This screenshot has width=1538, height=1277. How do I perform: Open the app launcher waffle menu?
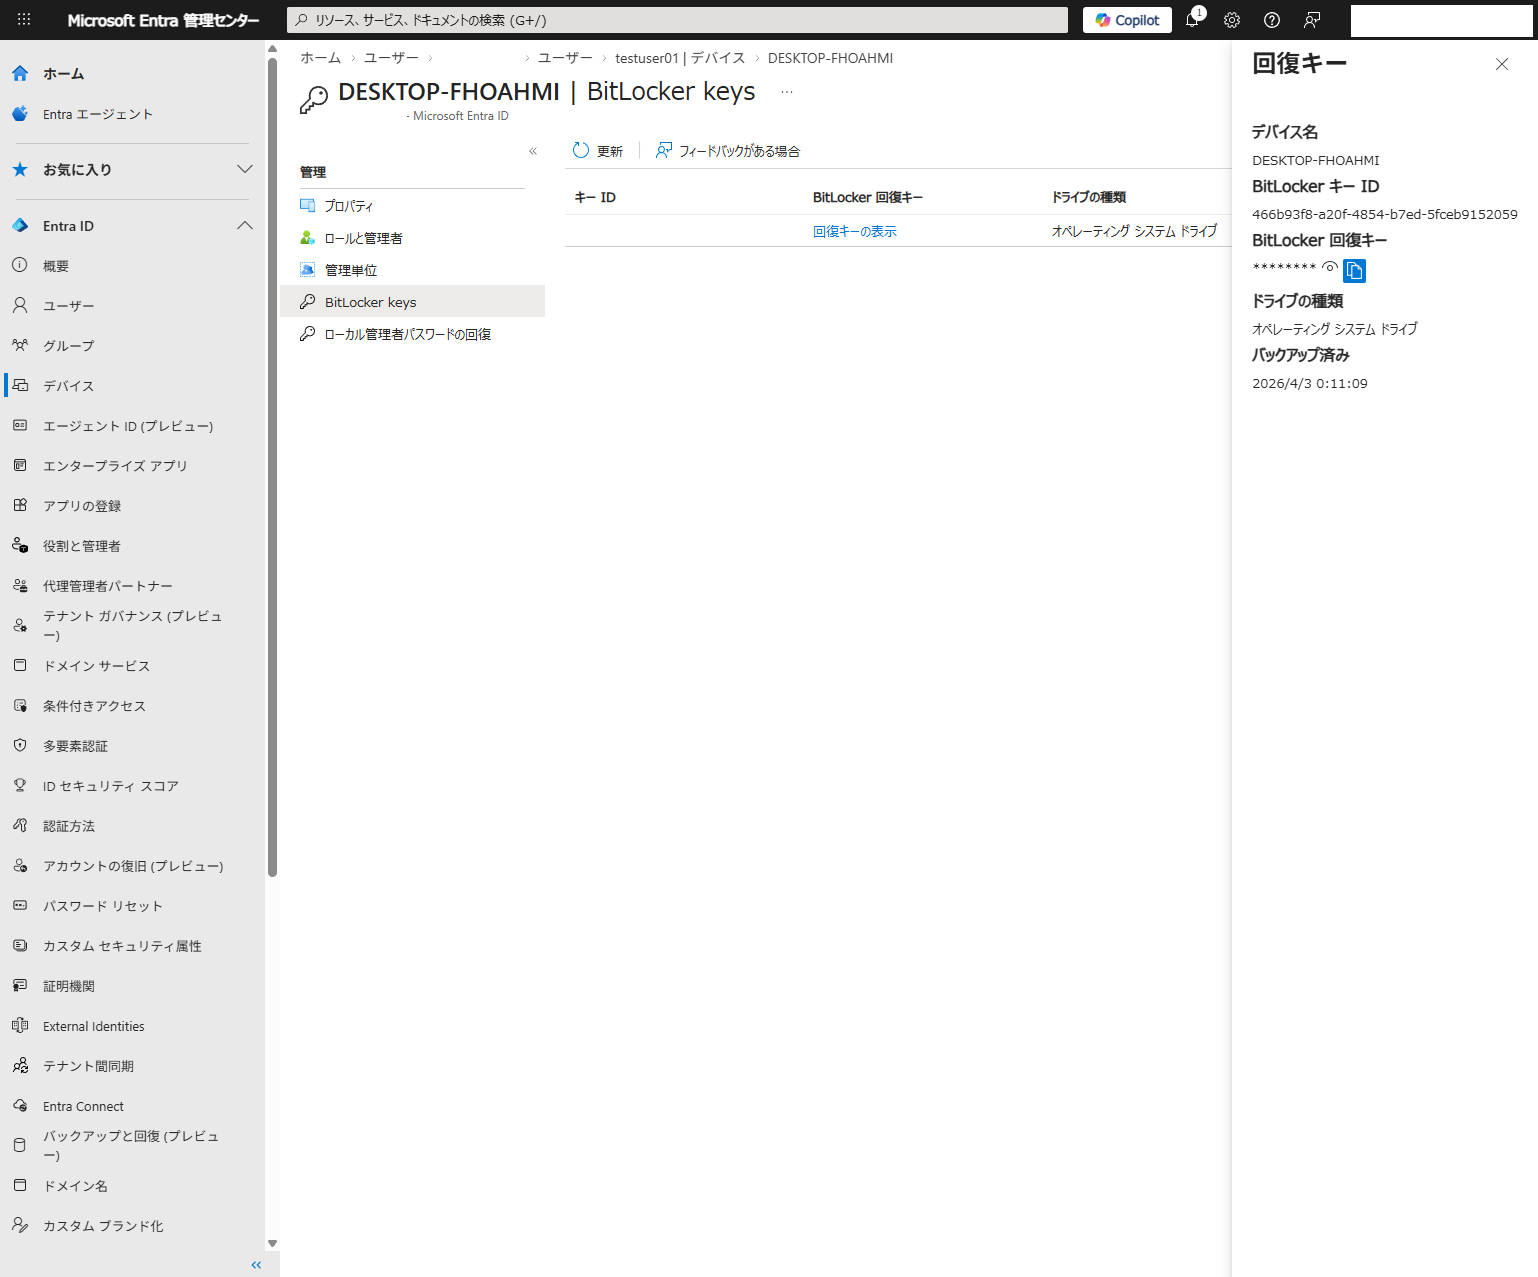click(24, 20)
